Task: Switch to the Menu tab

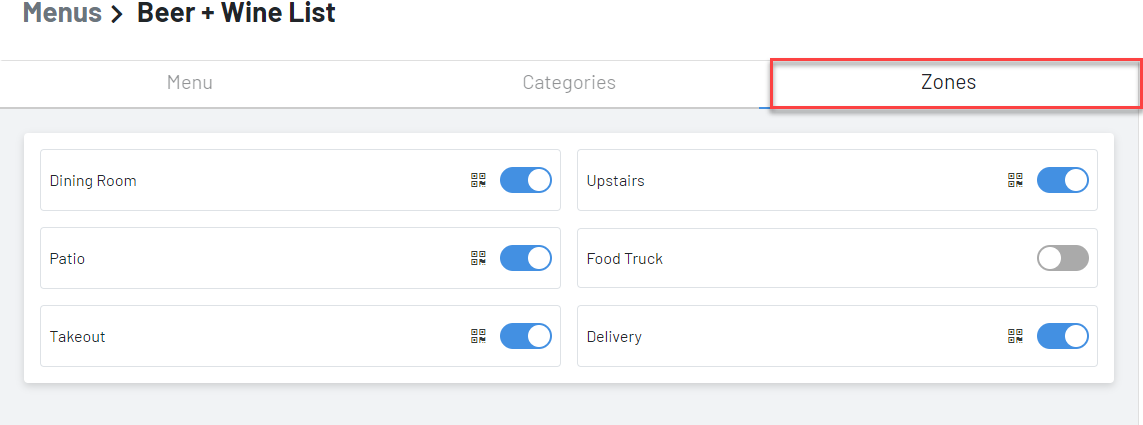Action: click(190, 82)
